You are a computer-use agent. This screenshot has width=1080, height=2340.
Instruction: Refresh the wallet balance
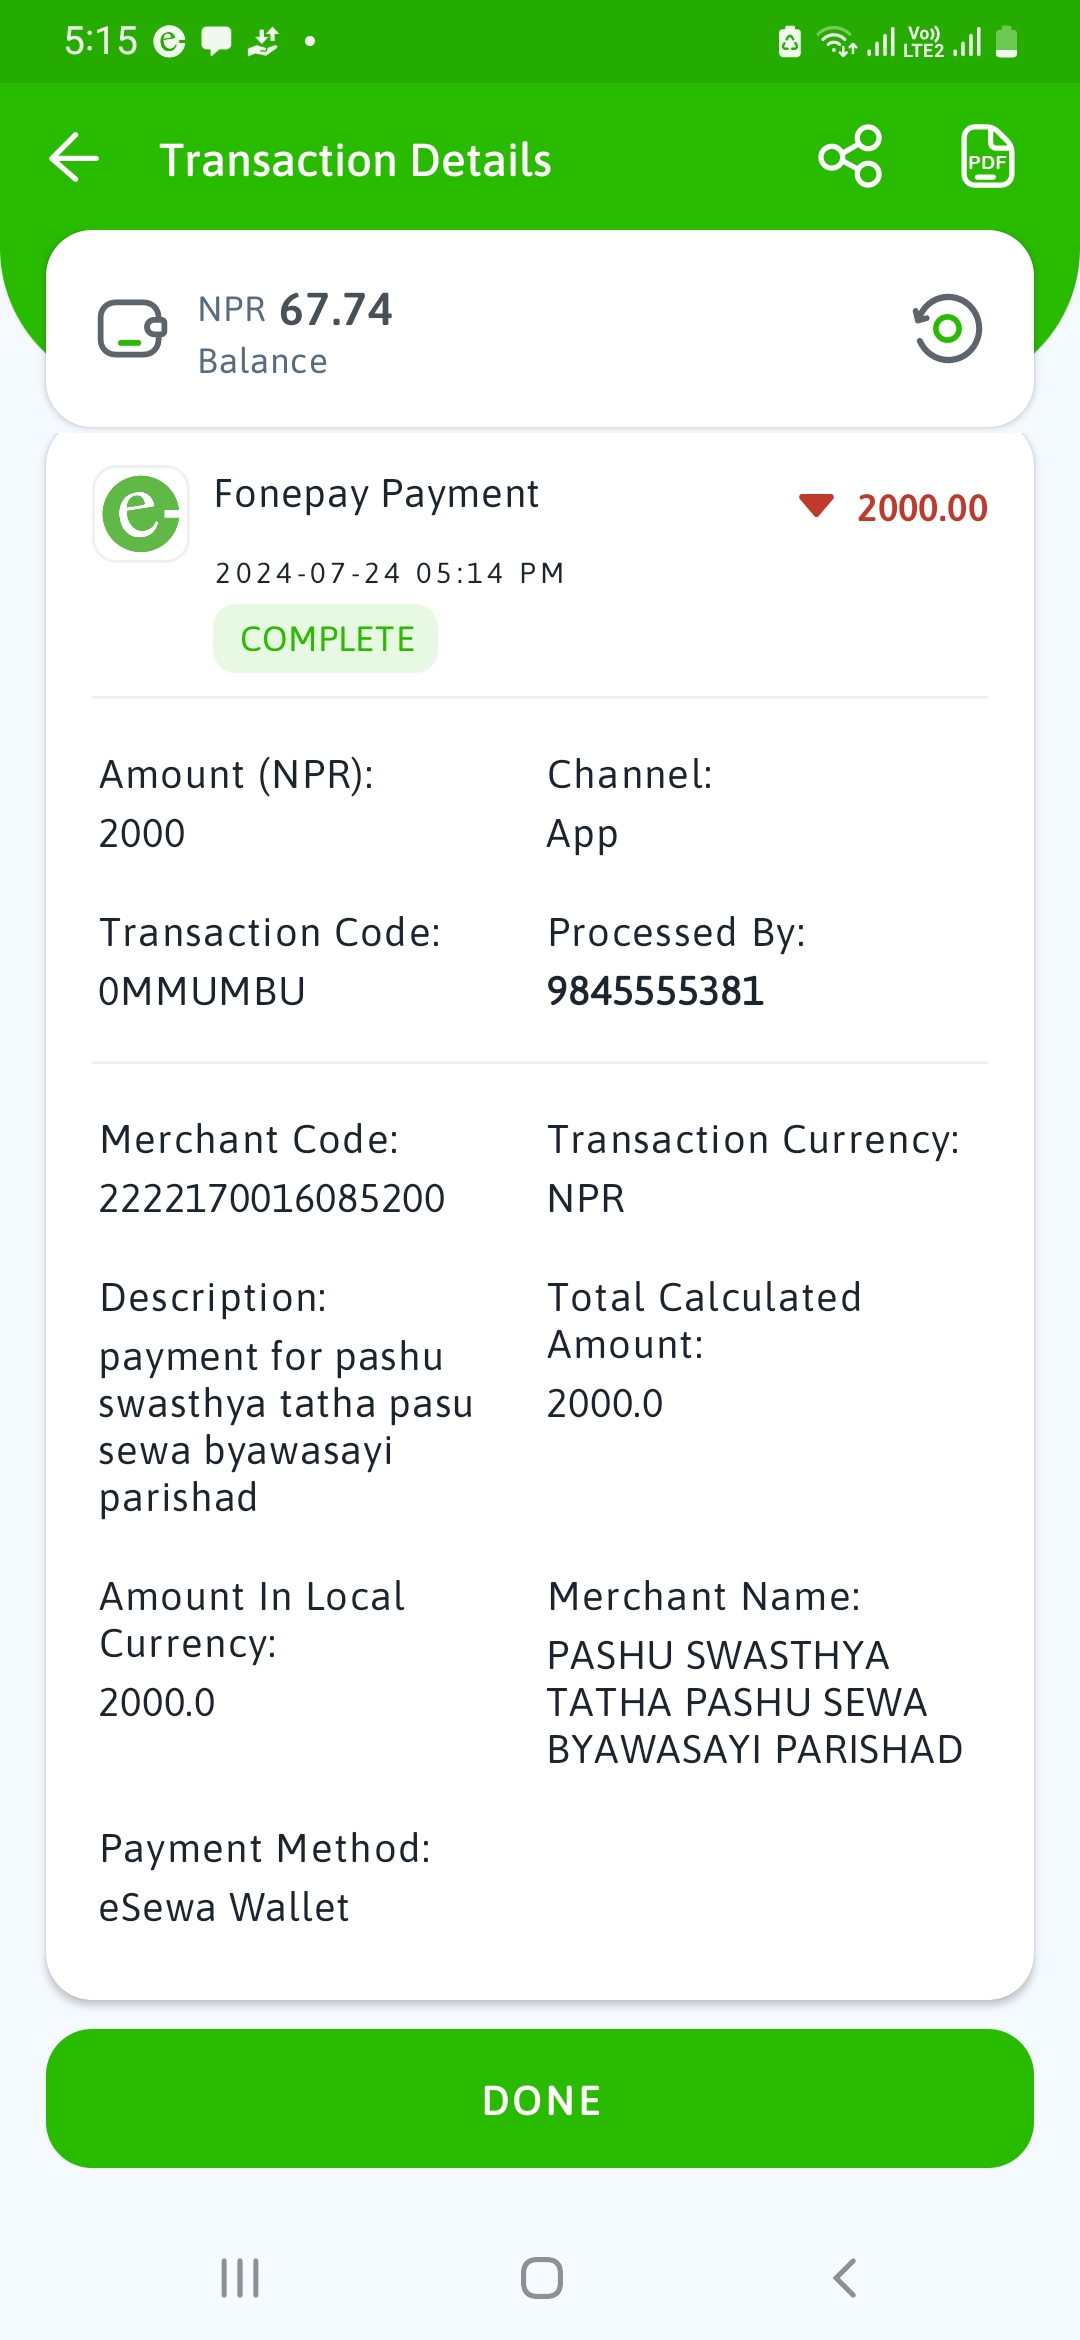(947, 328)
